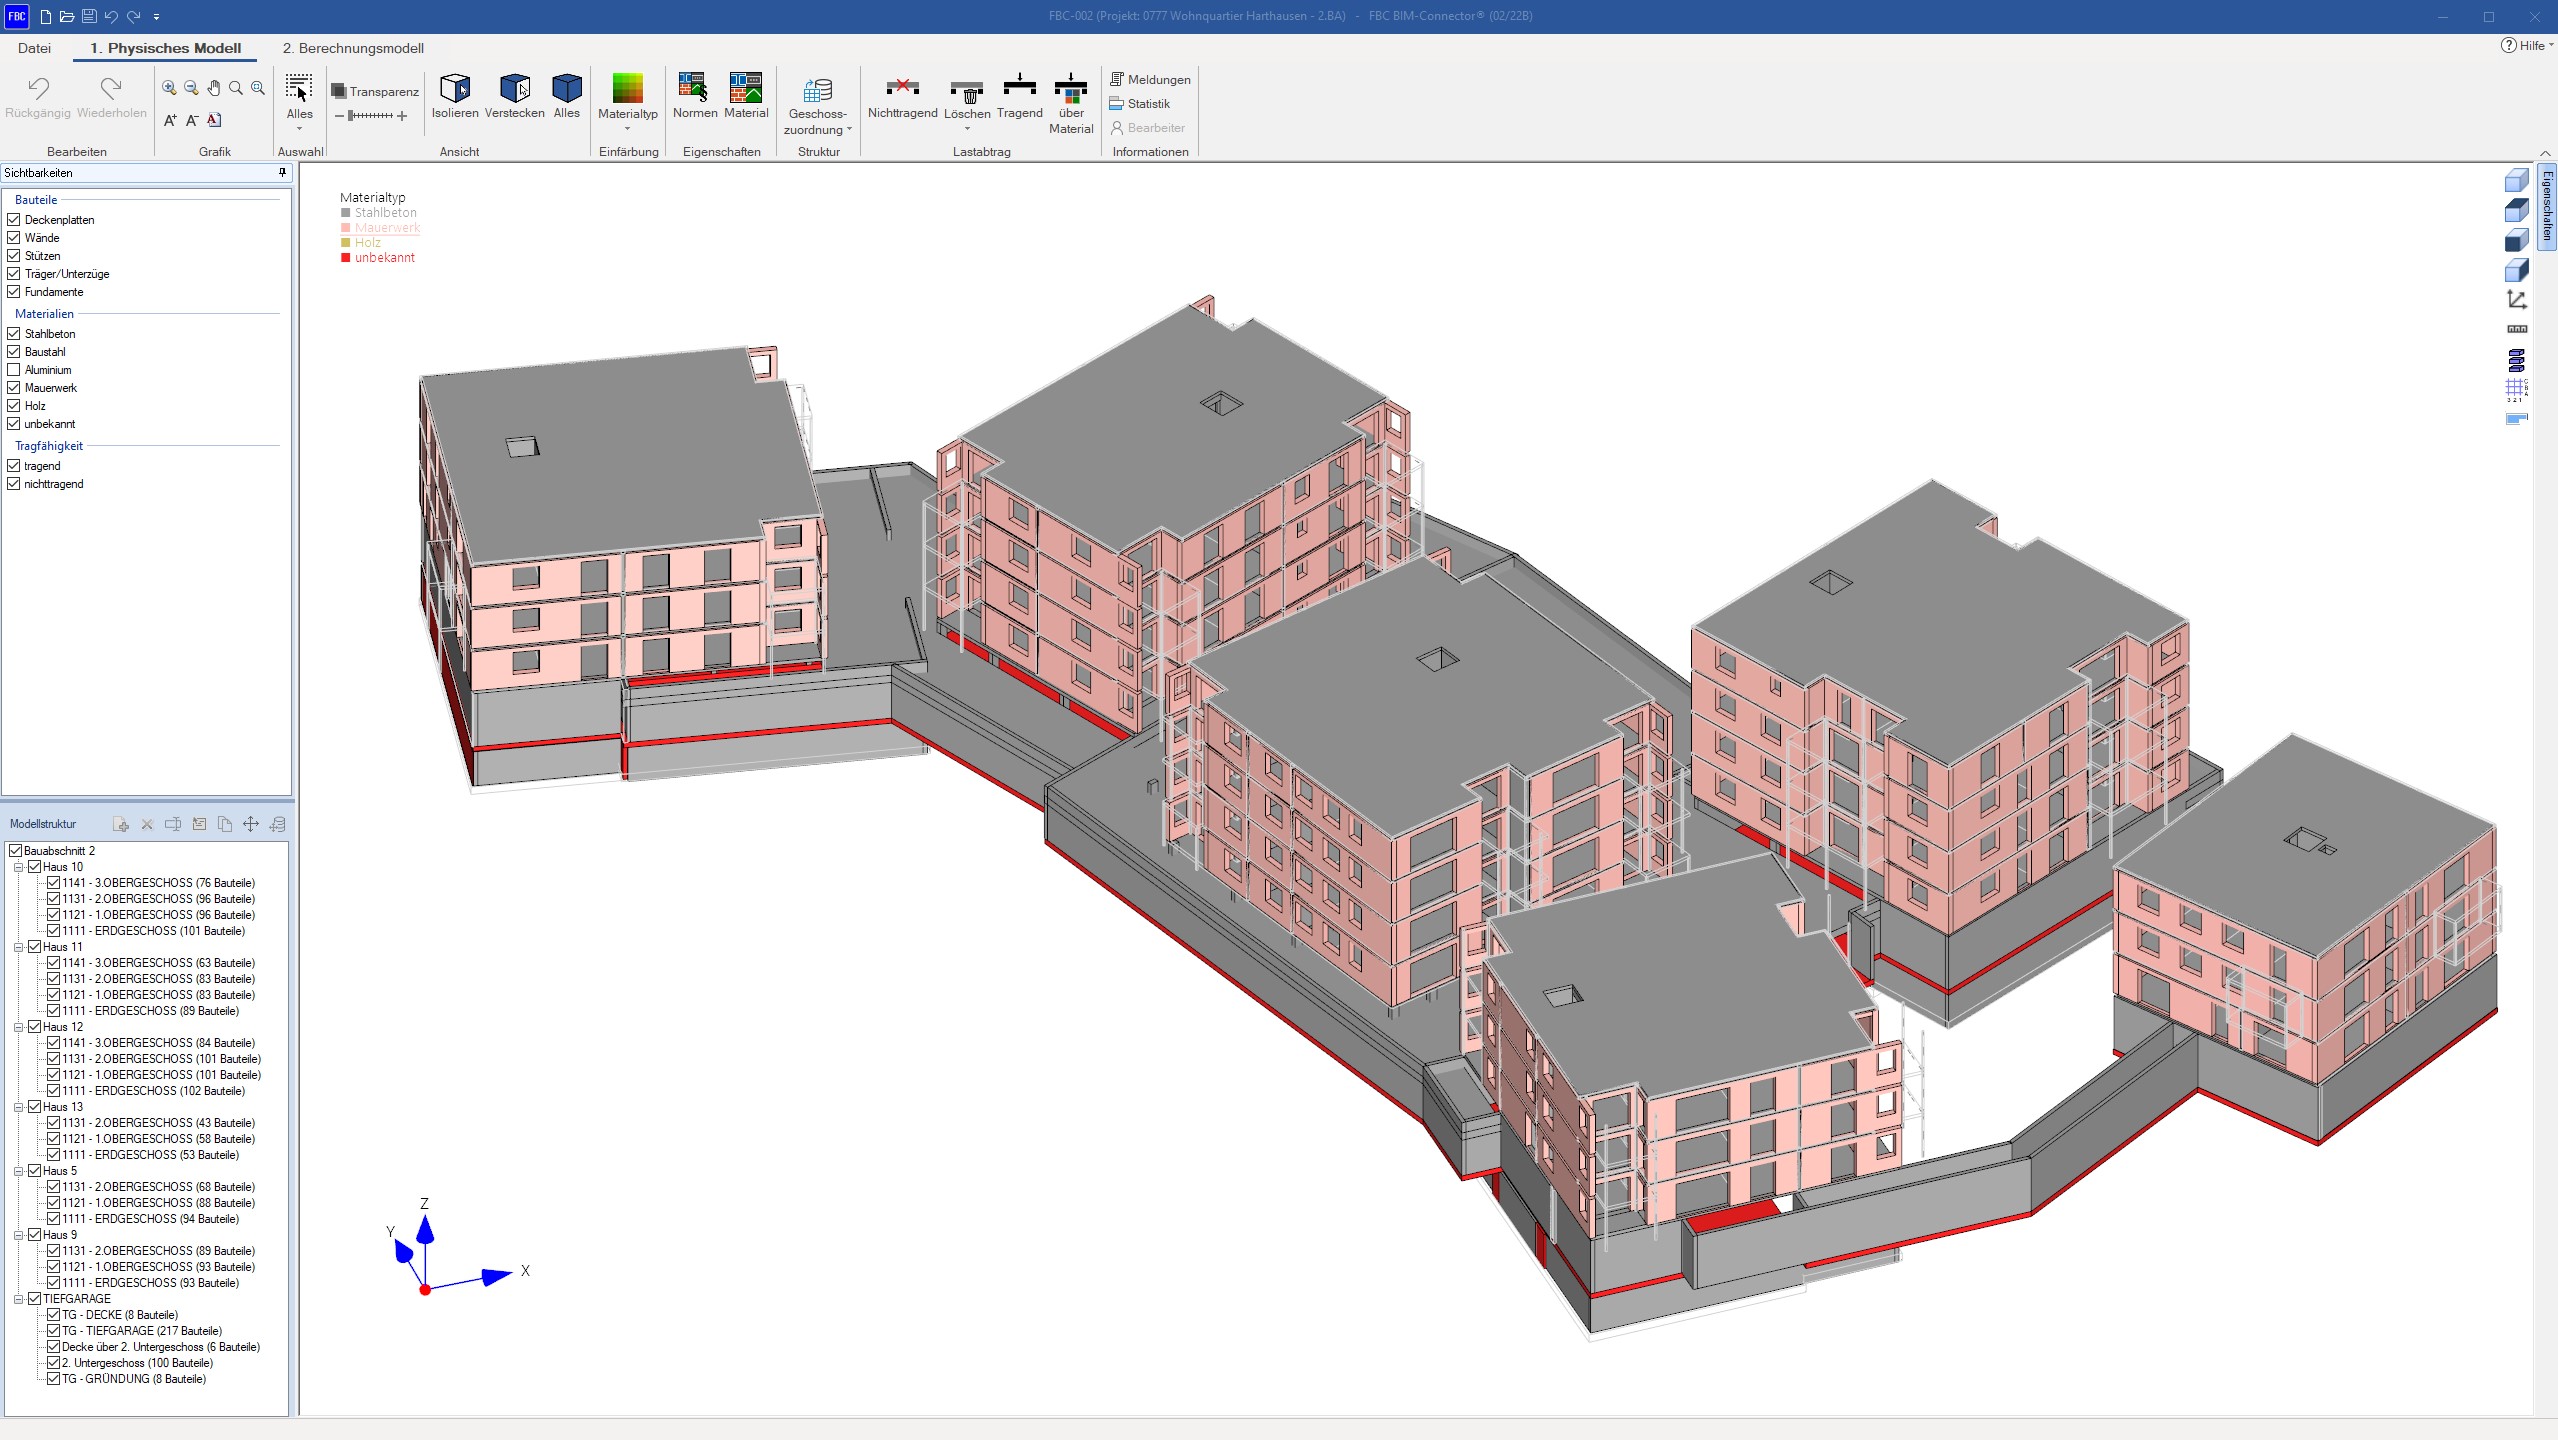Pin the Sichtbarkeiten panel
The height and width of the screenshot is (1440, 2558).
pyautogui.click(x=282, y=172)
